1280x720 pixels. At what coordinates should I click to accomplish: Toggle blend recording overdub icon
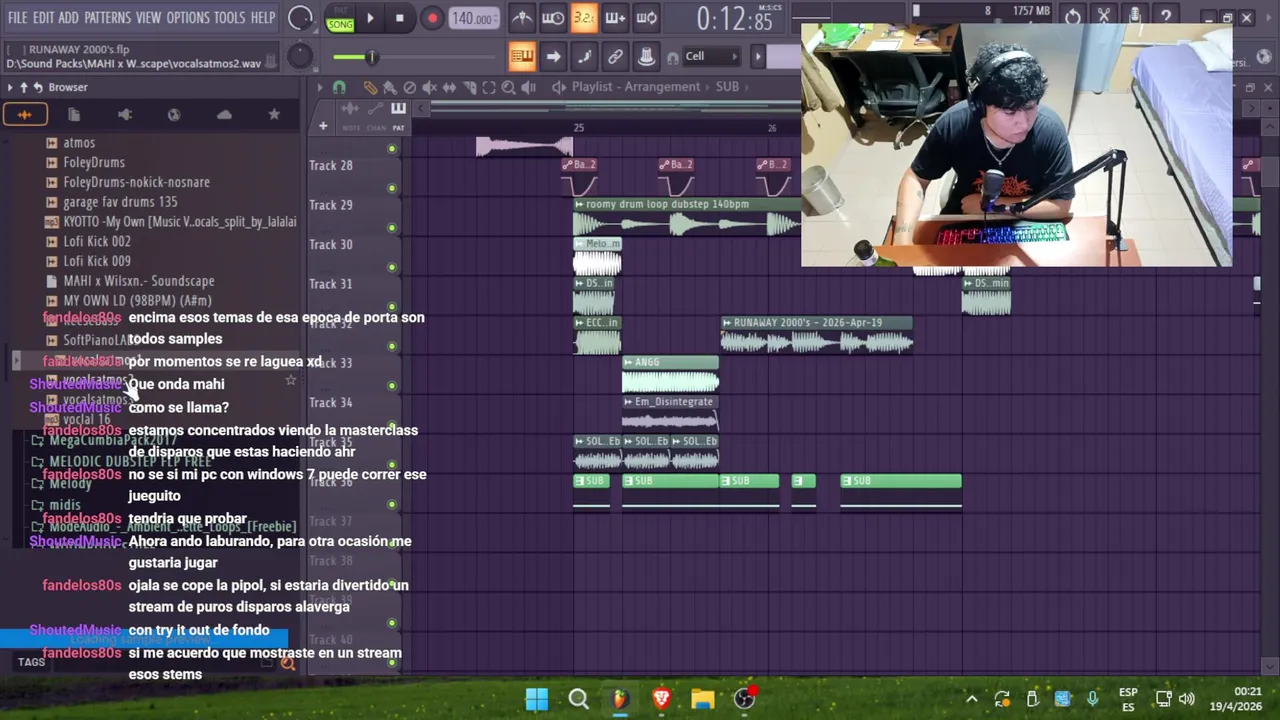[615, 18]
